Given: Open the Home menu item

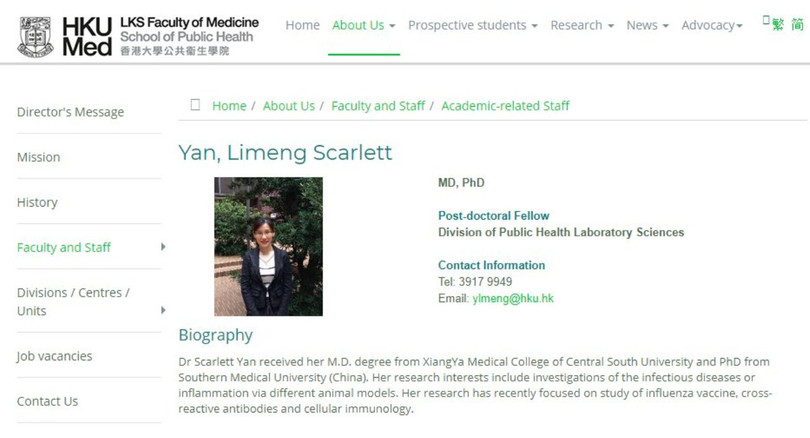Looking at the screenshot, I should pyautogui.click(x=302, y=25).
